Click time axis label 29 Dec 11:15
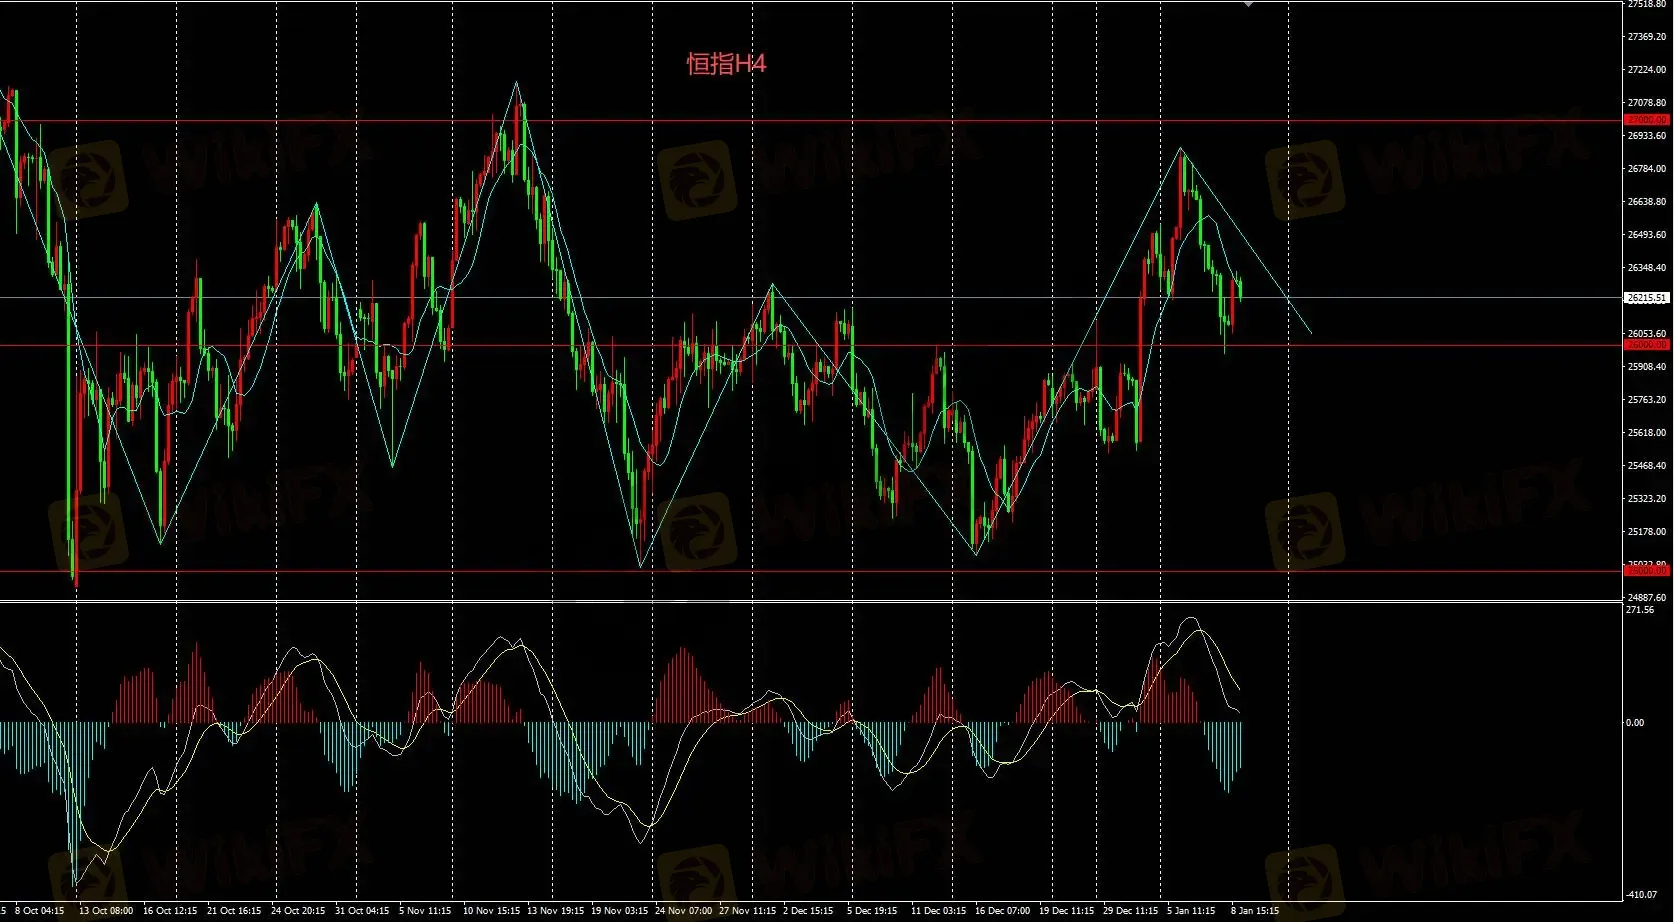1675x922 pixels. 1130,911
